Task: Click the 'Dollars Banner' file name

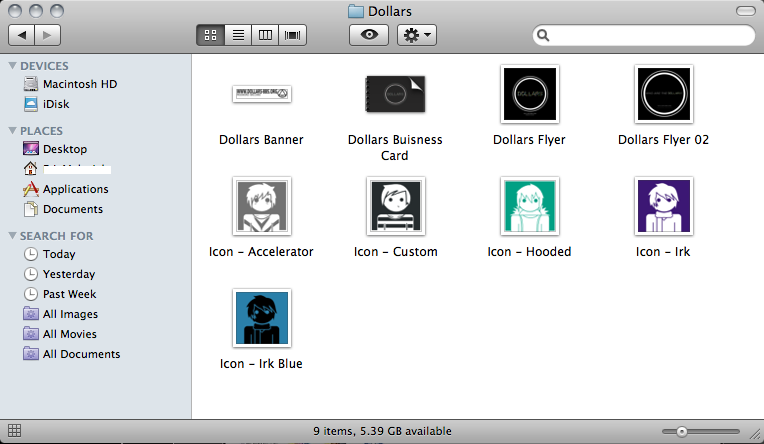Action: pyautogui.click(x=261, y=139)
